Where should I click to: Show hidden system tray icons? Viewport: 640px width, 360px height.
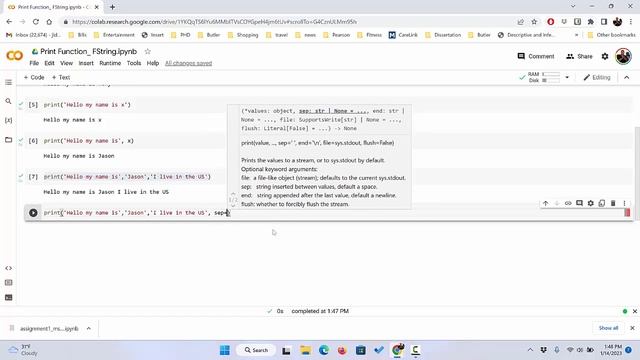tap(530, 350)
